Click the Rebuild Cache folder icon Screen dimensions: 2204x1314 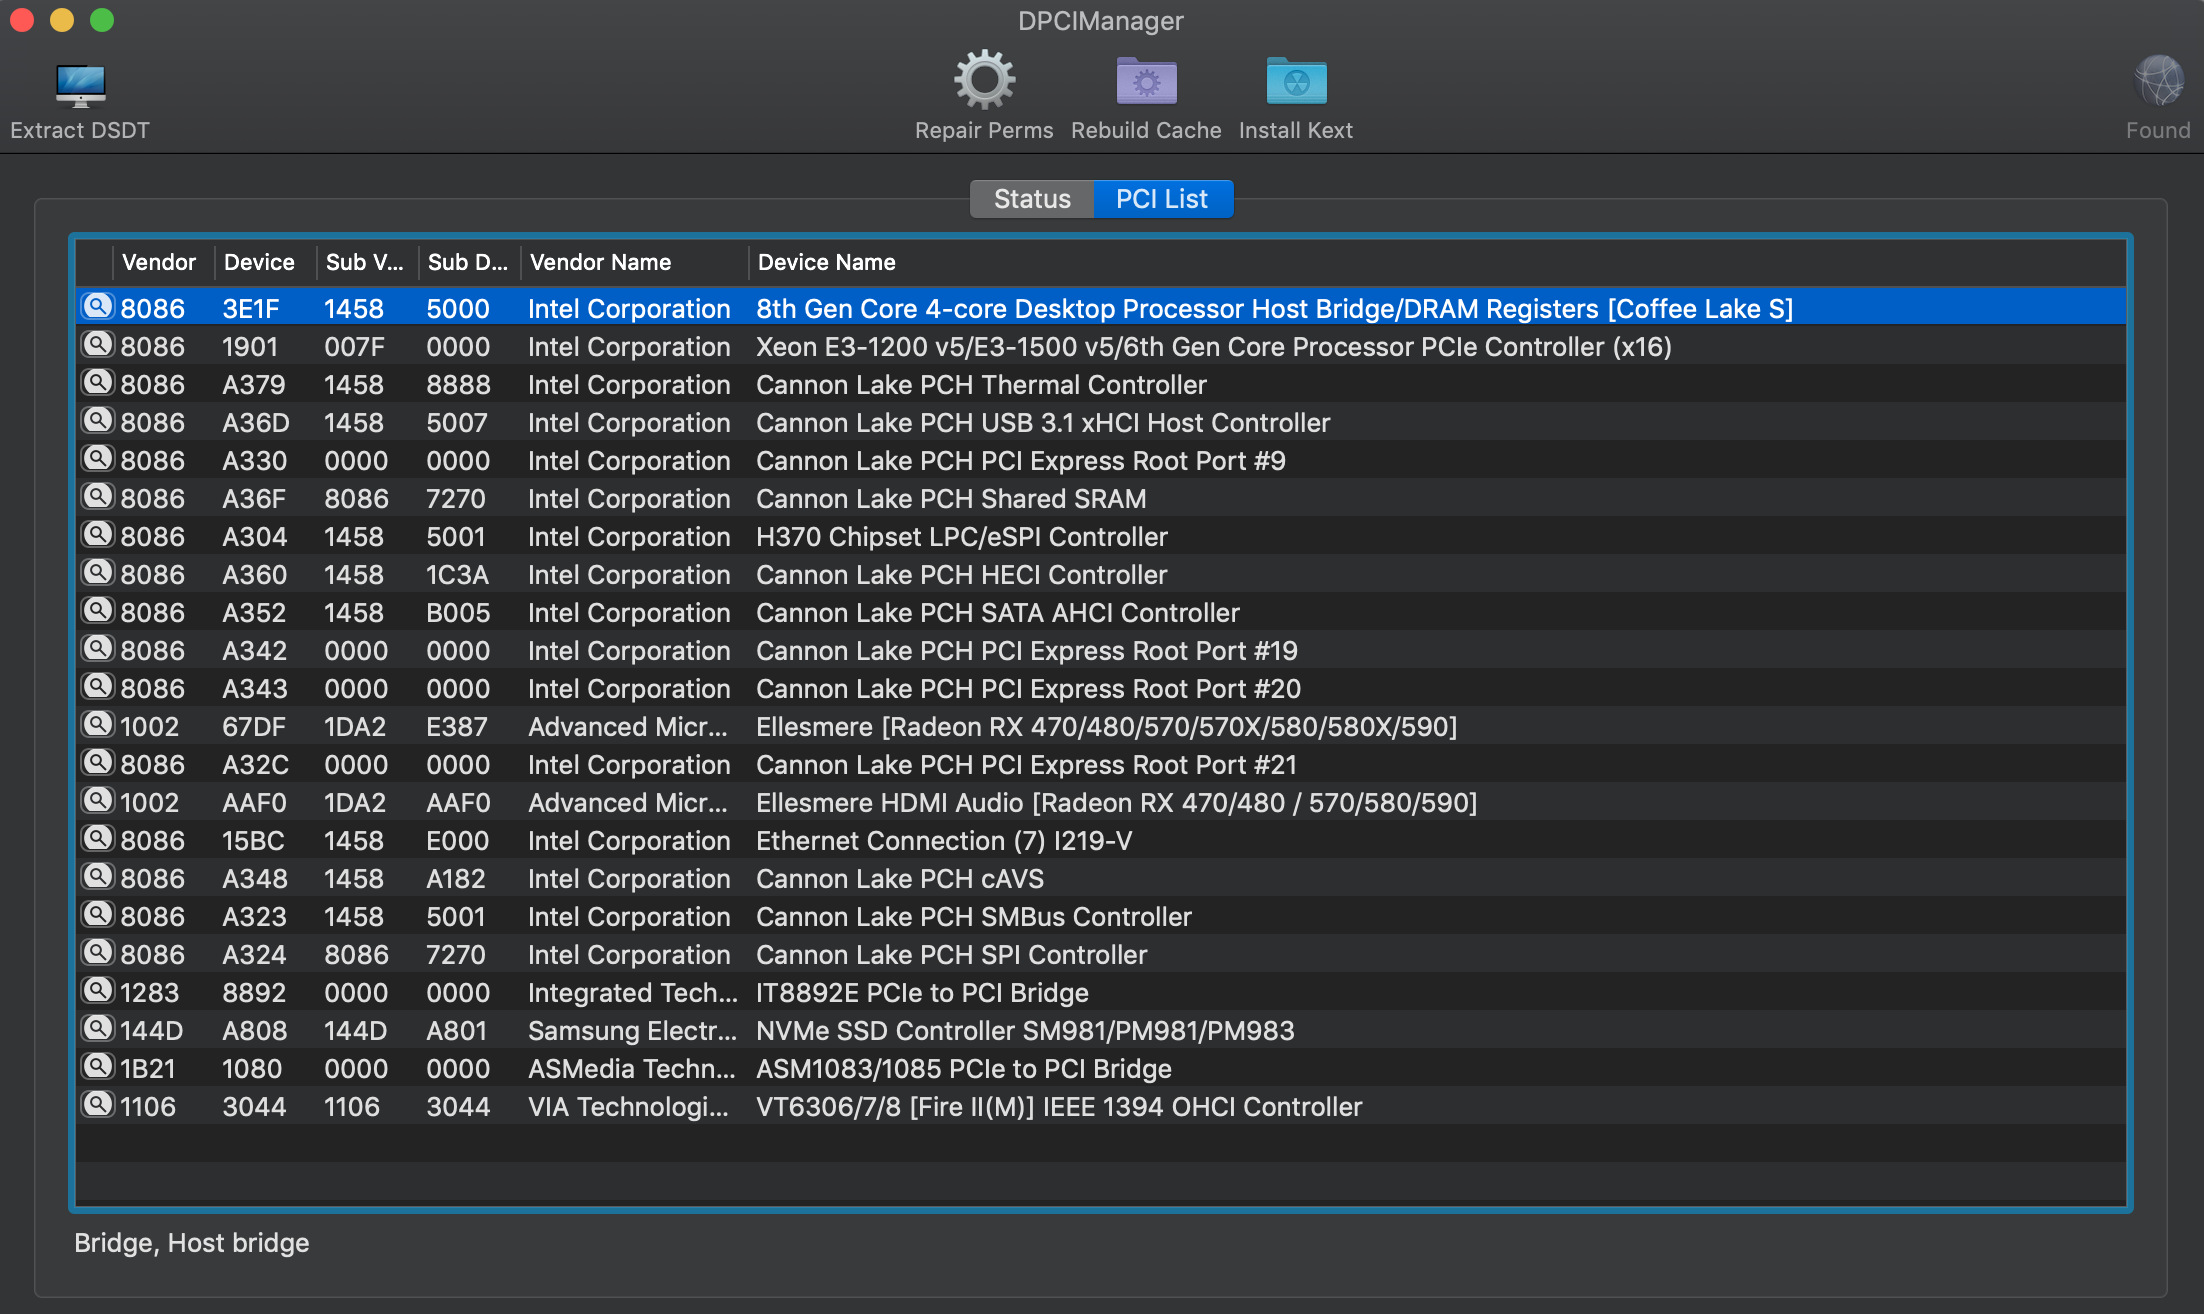1146,81
